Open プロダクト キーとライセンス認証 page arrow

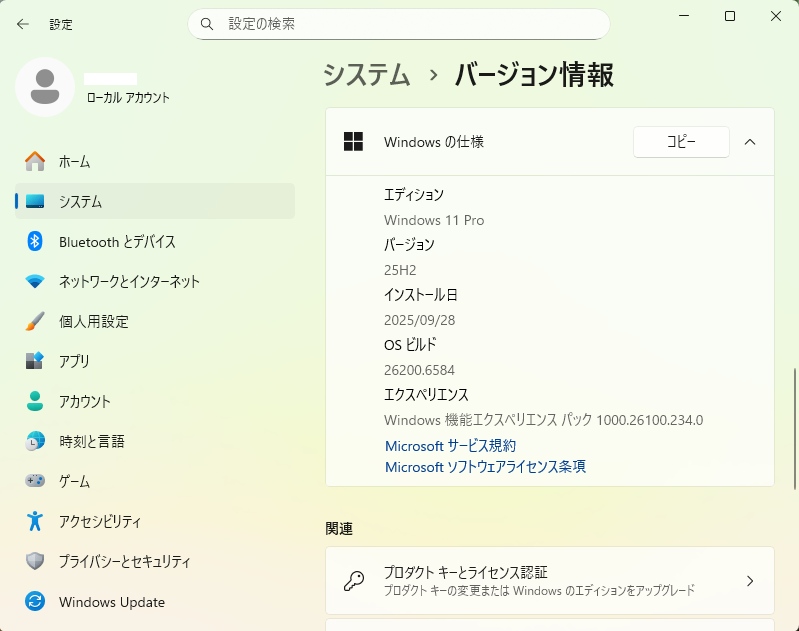click(x=750, y=581)
